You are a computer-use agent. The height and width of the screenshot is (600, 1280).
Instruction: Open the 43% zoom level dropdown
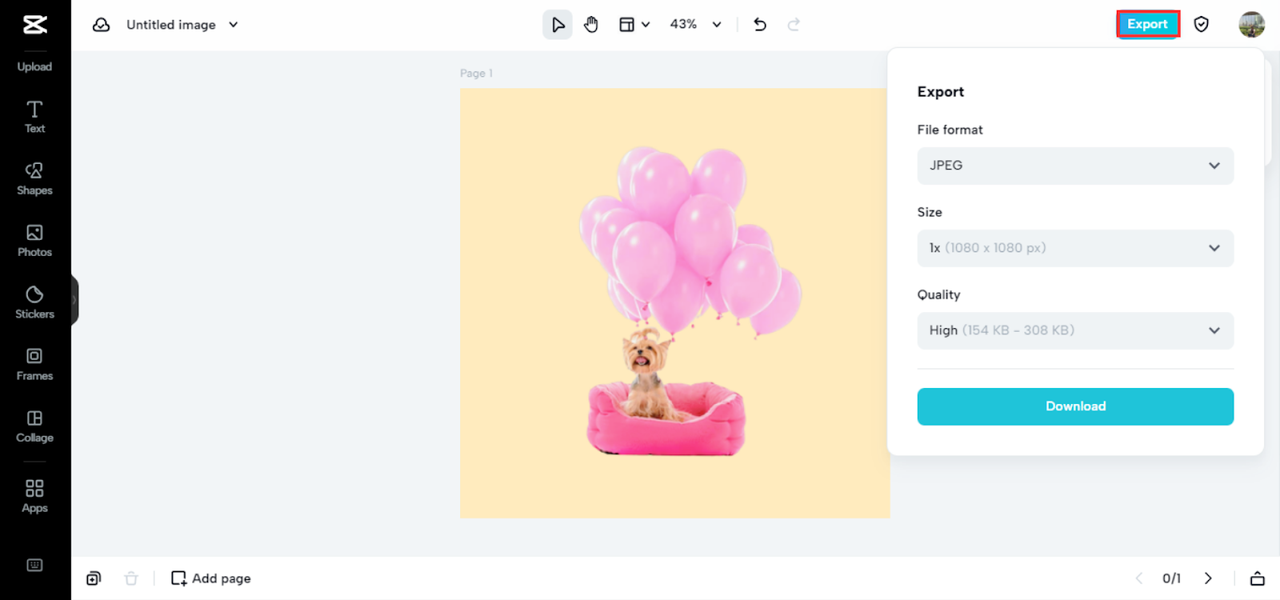(x=695, y=25)
